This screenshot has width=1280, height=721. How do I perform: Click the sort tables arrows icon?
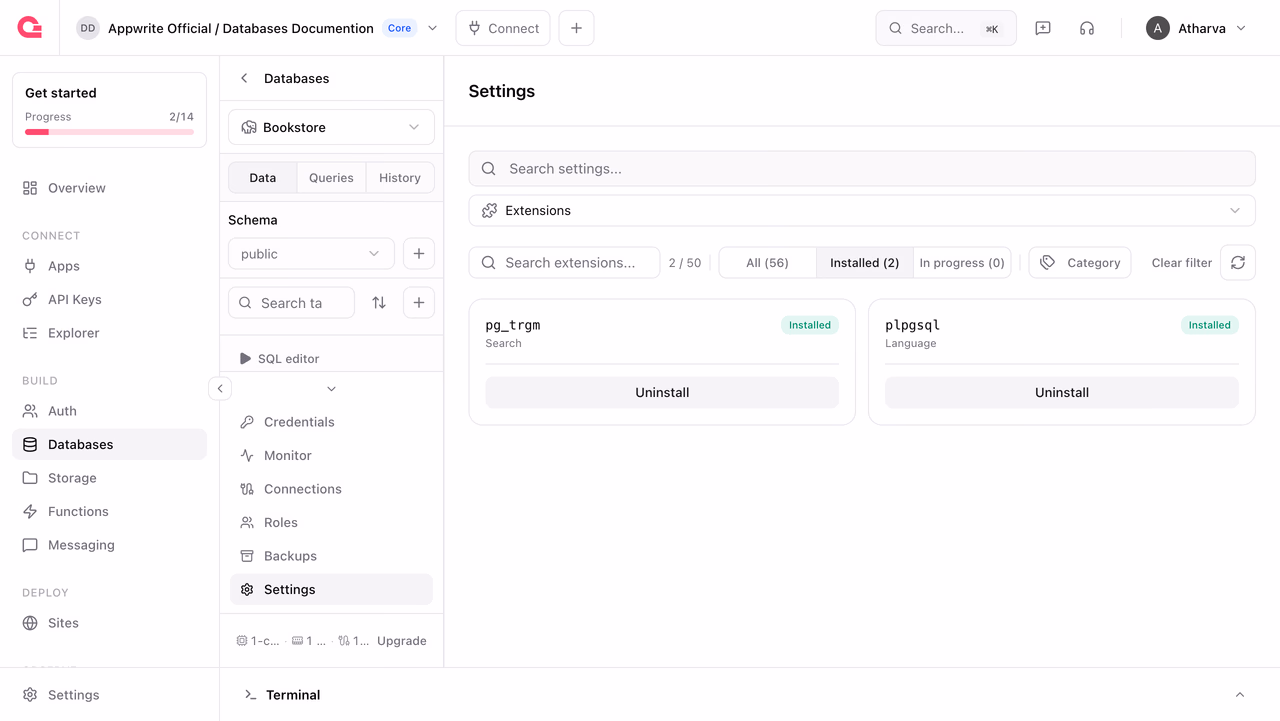click(379, 303)
